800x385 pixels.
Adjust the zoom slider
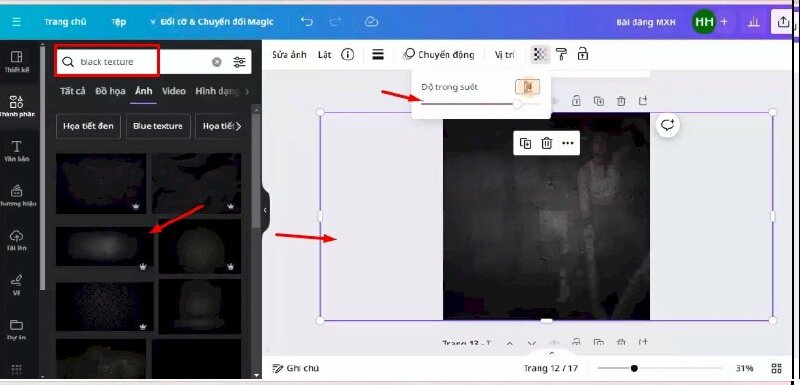click(x=660, y=368)
